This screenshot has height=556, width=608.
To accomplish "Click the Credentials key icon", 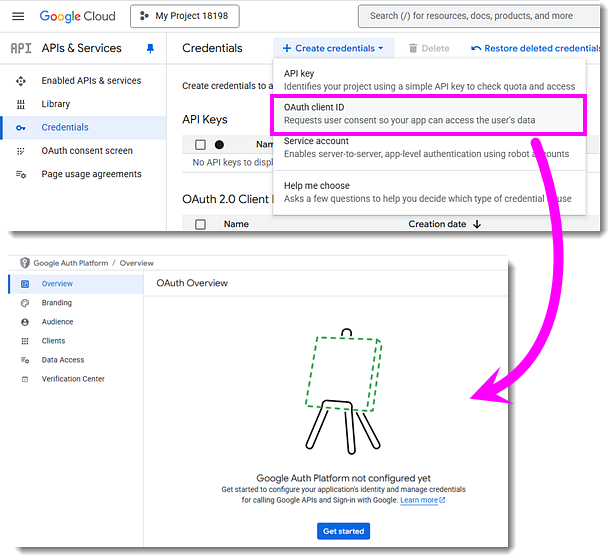I will [x=21, y=128].
